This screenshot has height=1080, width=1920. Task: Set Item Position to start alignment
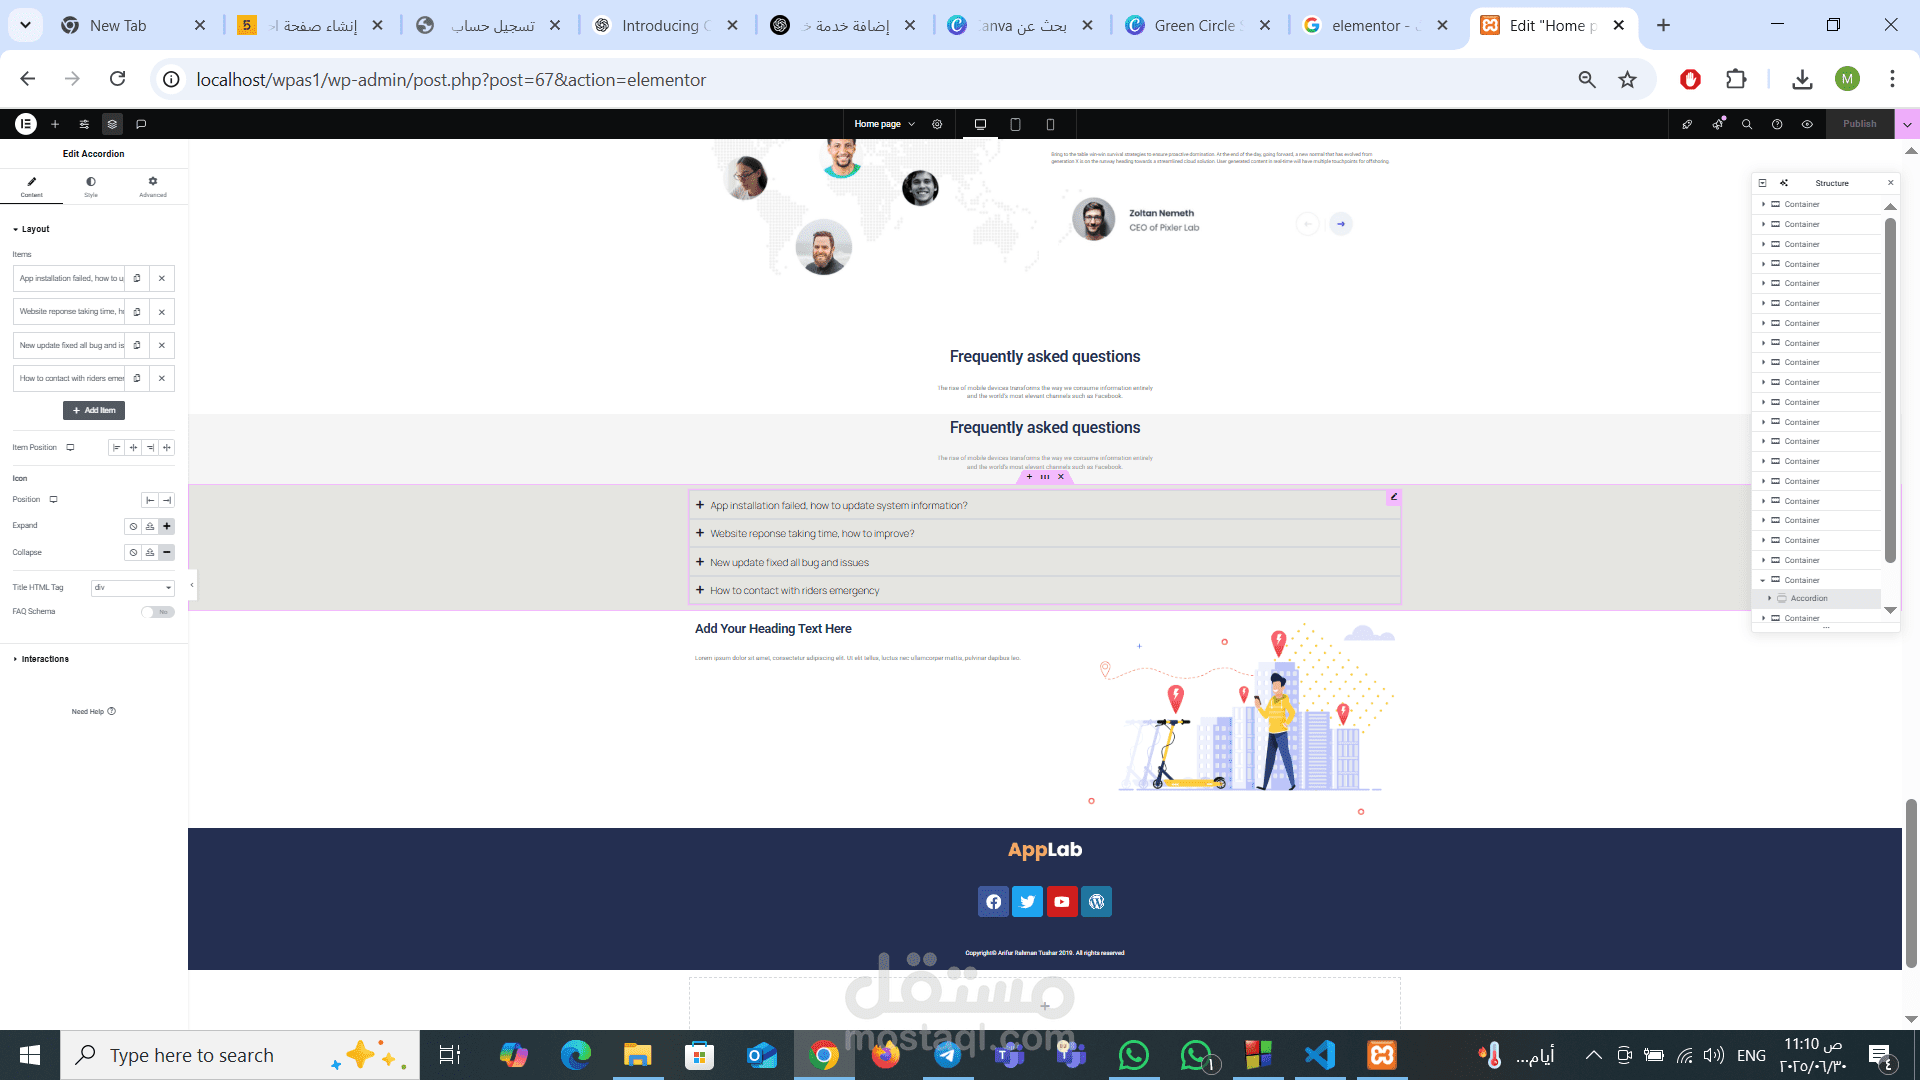pyautogui.click(x=117, y=447)
